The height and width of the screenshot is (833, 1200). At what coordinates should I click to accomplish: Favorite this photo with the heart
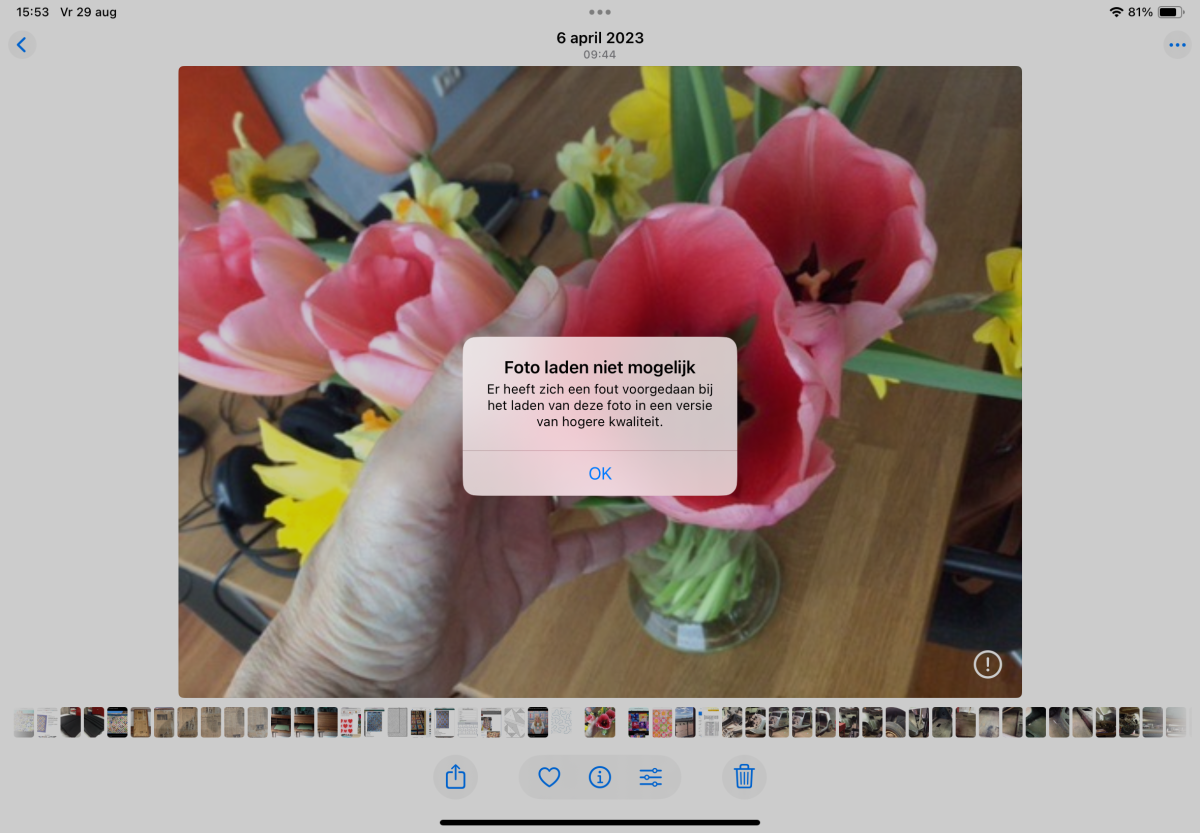pyautogui.click(x=549, y=777)
